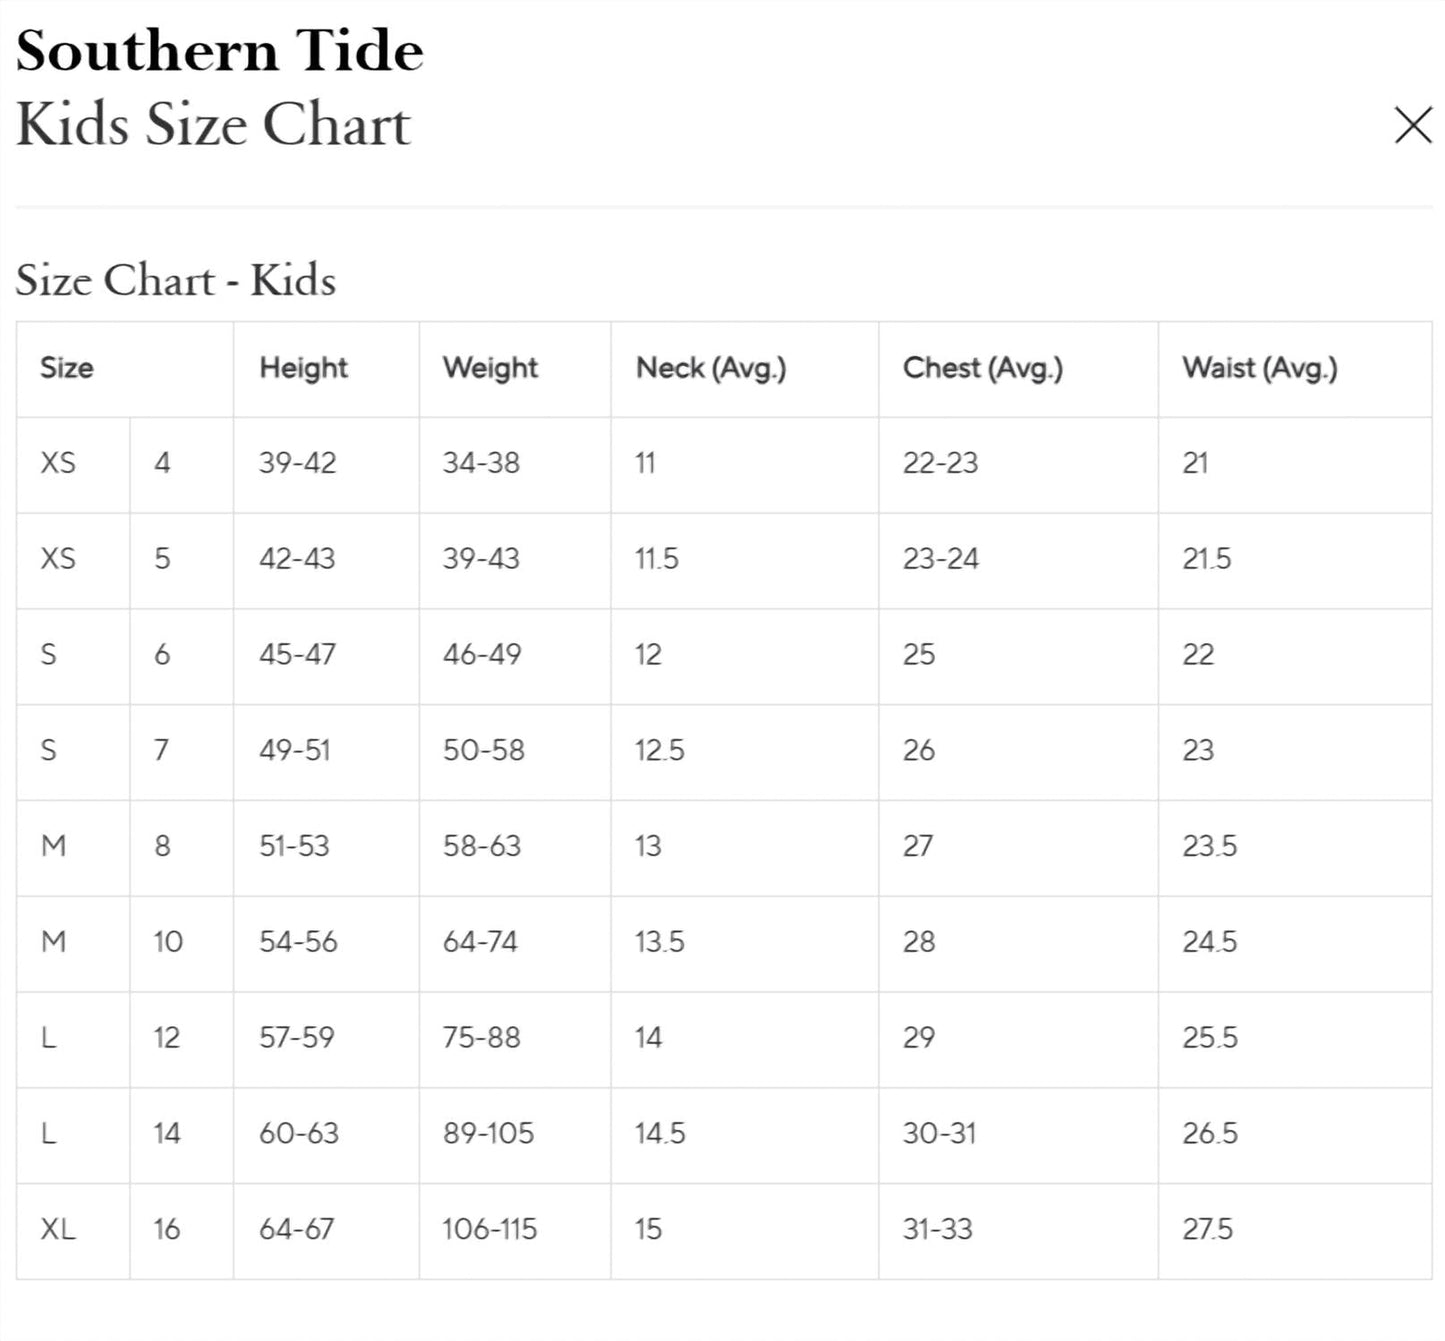This screenshot has width=1445, height=1341.
Task: Close the Kids Size Chart modal
Action: click(x=1412, y=126)
